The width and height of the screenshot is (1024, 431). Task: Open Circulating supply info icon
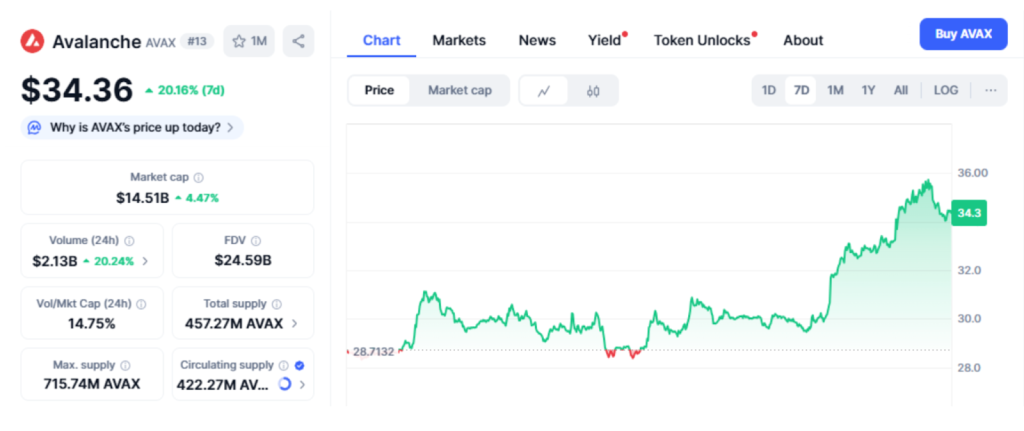(x=283, y=366)
